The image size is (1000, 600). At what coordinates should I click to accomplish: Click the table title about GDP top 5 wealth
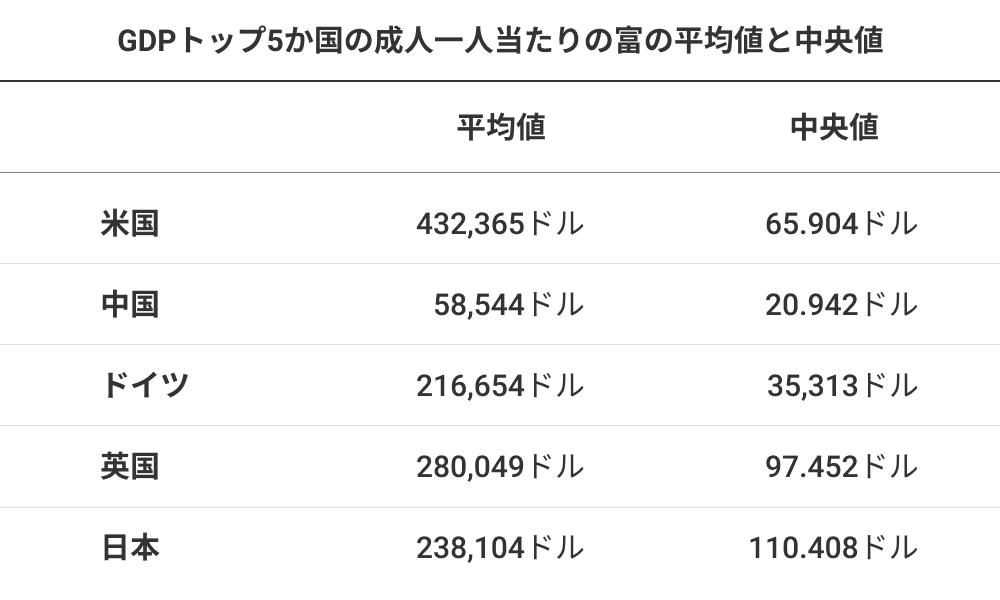500,41
